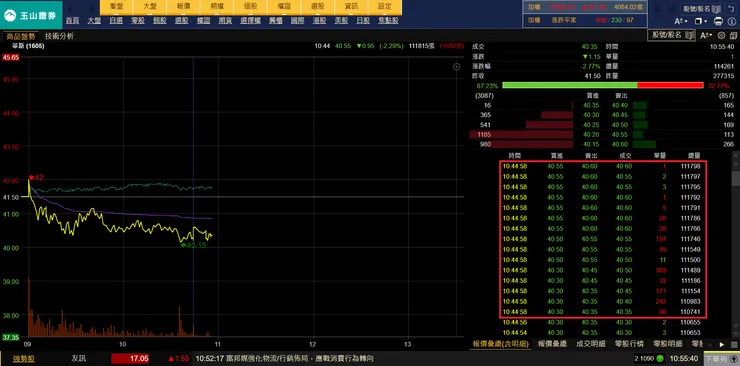
Task: Click the 美股 link
Action: (x=341, y=21)
